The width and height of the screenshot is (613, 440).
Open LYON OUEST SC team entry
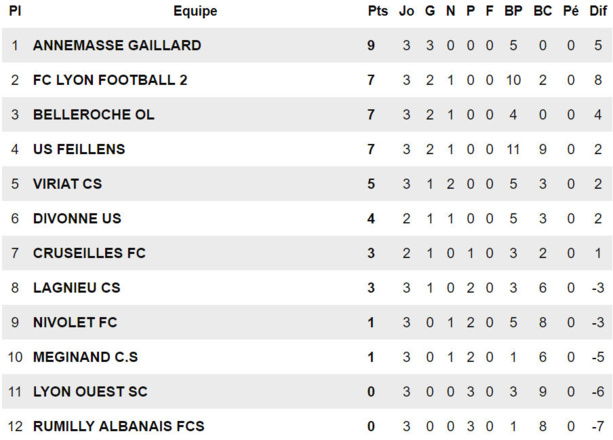(90, 392)
